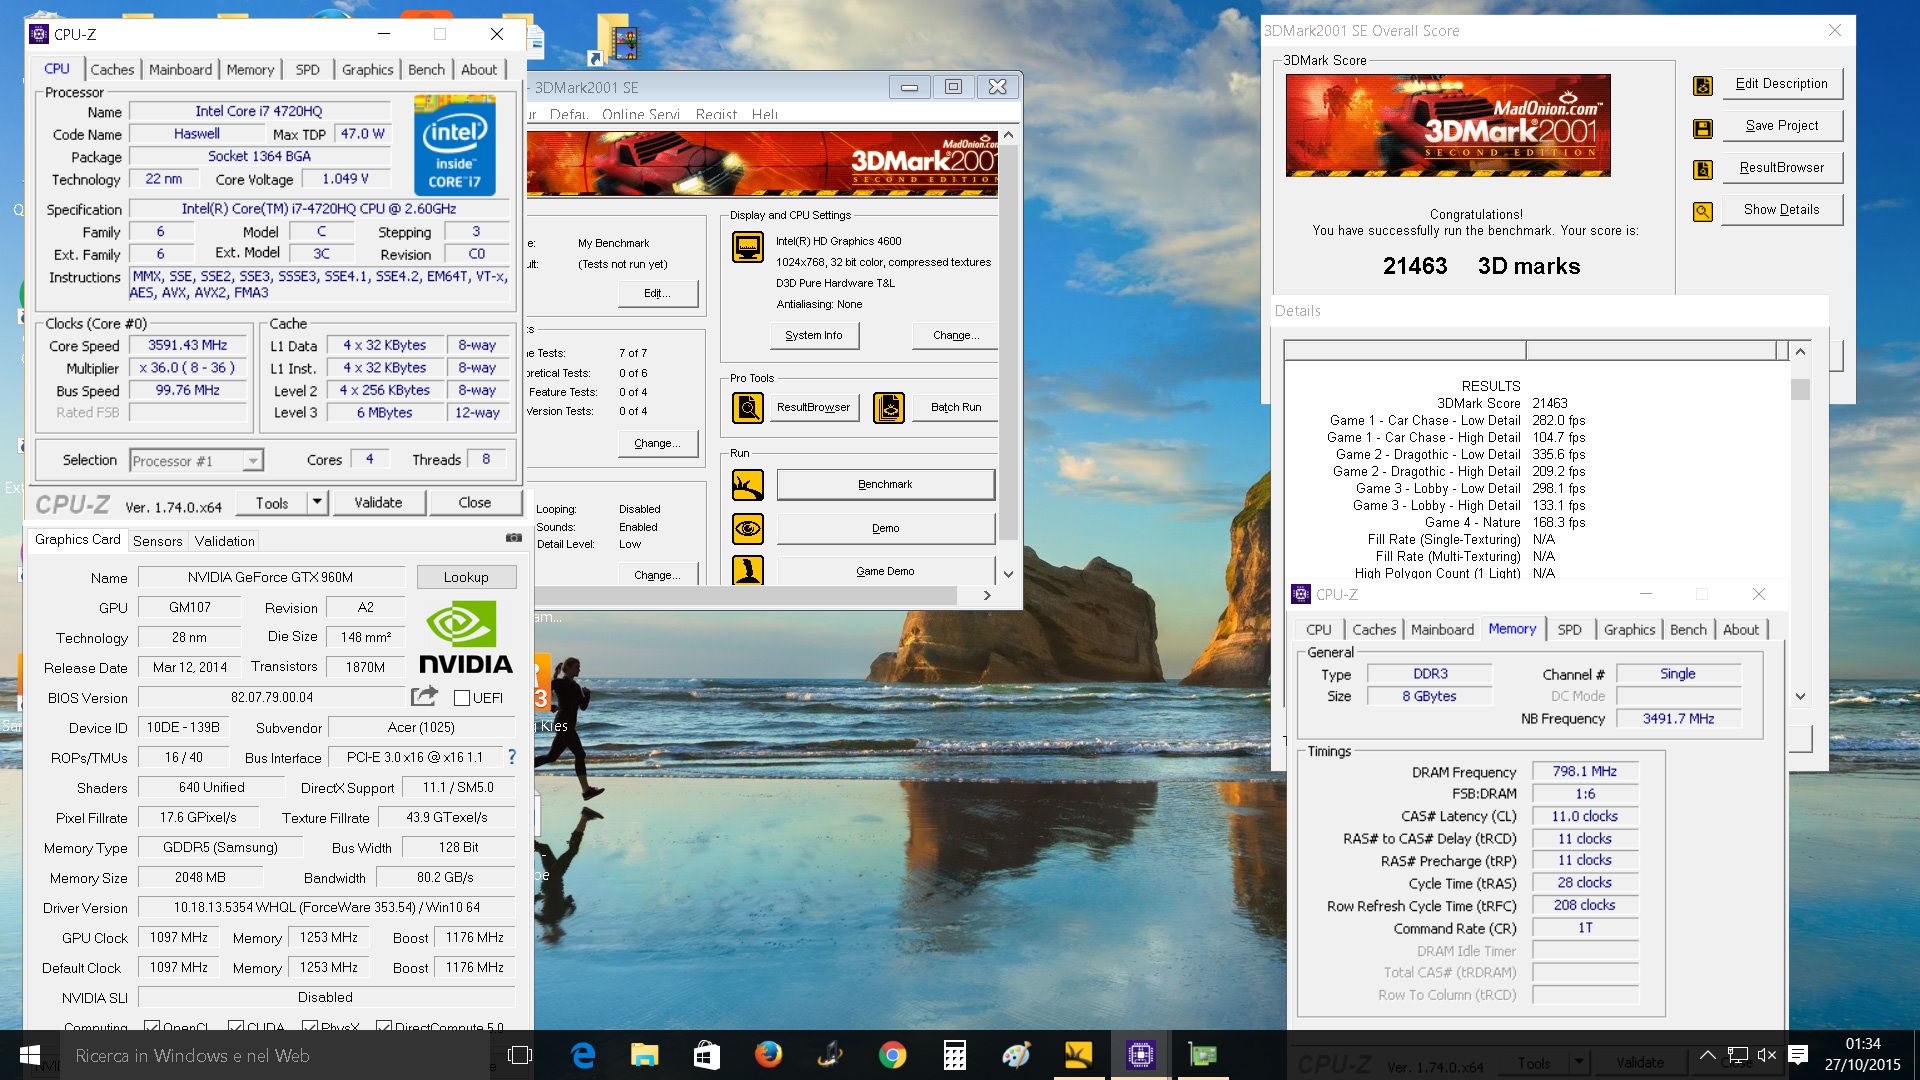This screenshot has height=1080, width=1920.
Task: Open the SPD tab in lower CPU-Z window
Action: (1569, 629)
